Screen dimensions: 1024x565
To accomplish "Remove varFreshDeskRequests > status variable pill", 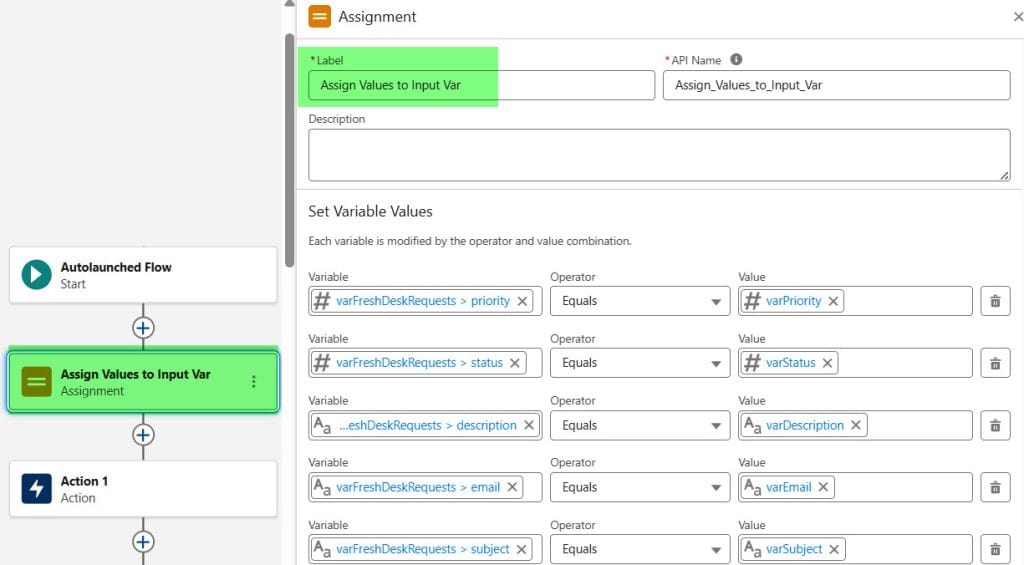I will (515, 363).
